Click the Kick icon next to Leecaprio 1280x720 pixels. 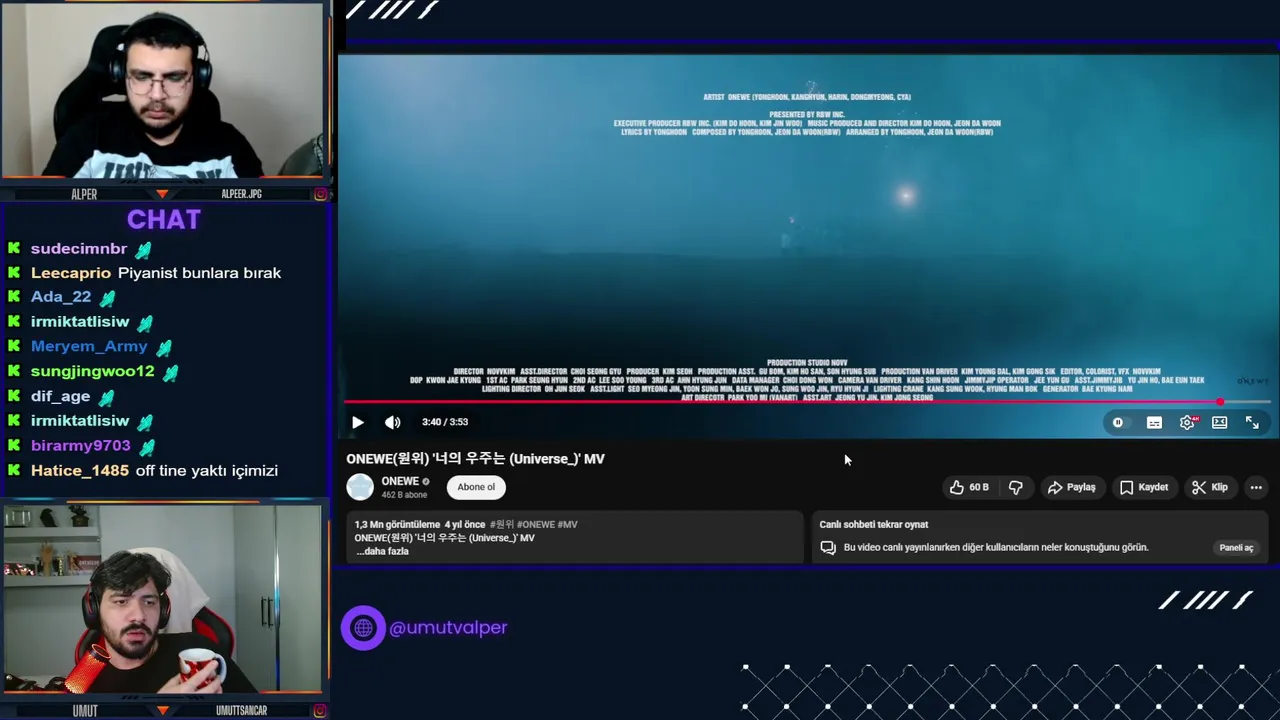point(13,273)
